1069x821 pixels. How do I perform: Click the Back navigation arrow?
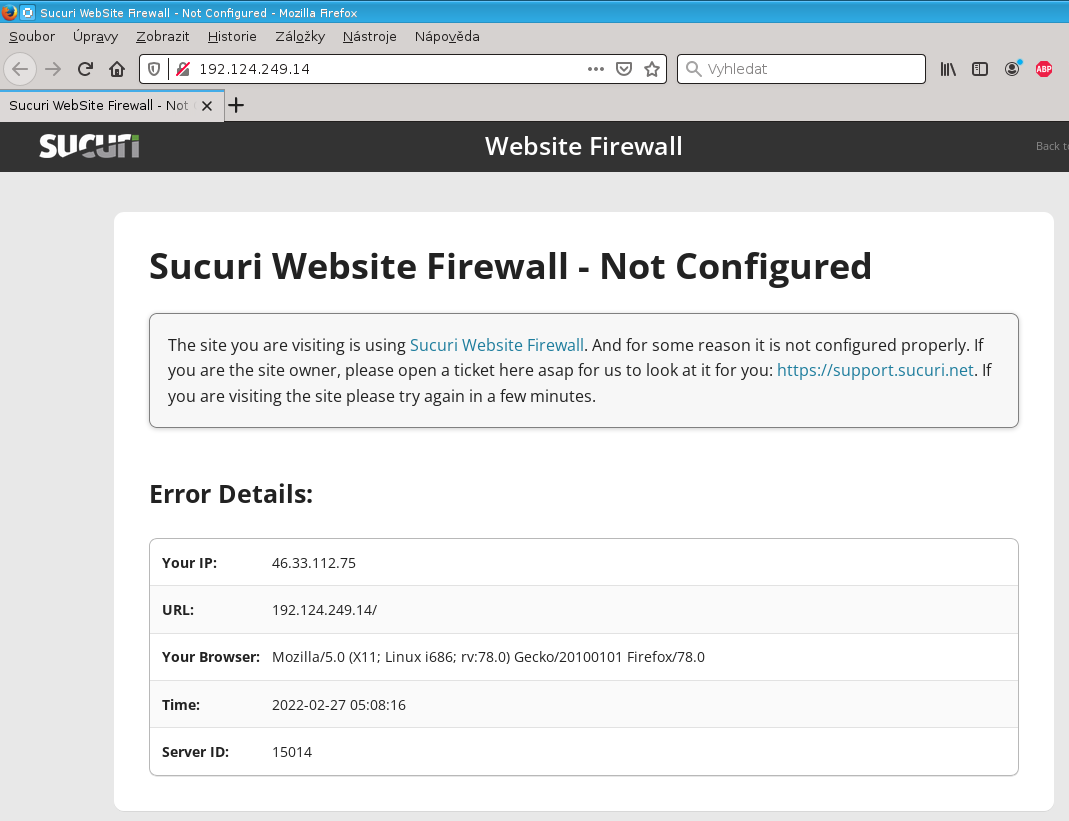[20, 69]
